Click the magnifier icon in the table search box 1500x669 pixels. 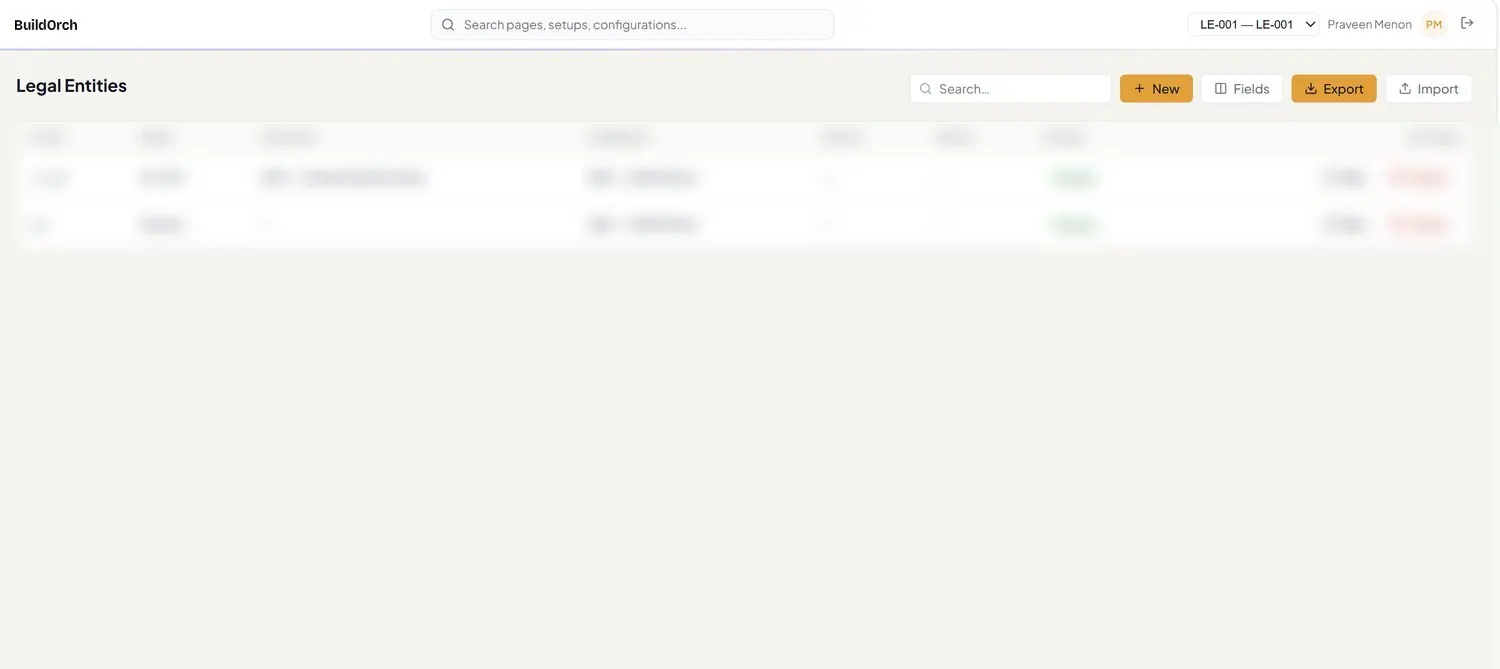click(926, 88)
